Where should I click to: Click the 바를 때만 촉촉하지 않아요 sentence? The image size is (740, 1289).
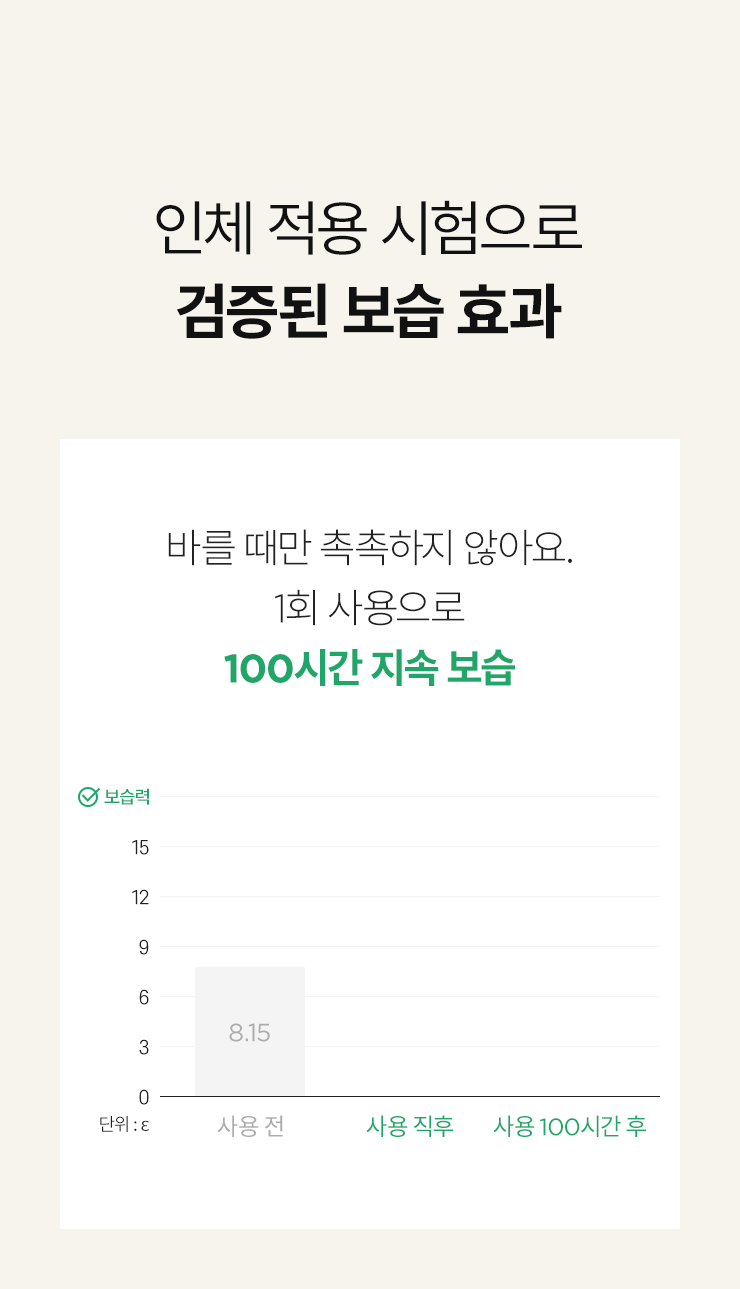369,548
